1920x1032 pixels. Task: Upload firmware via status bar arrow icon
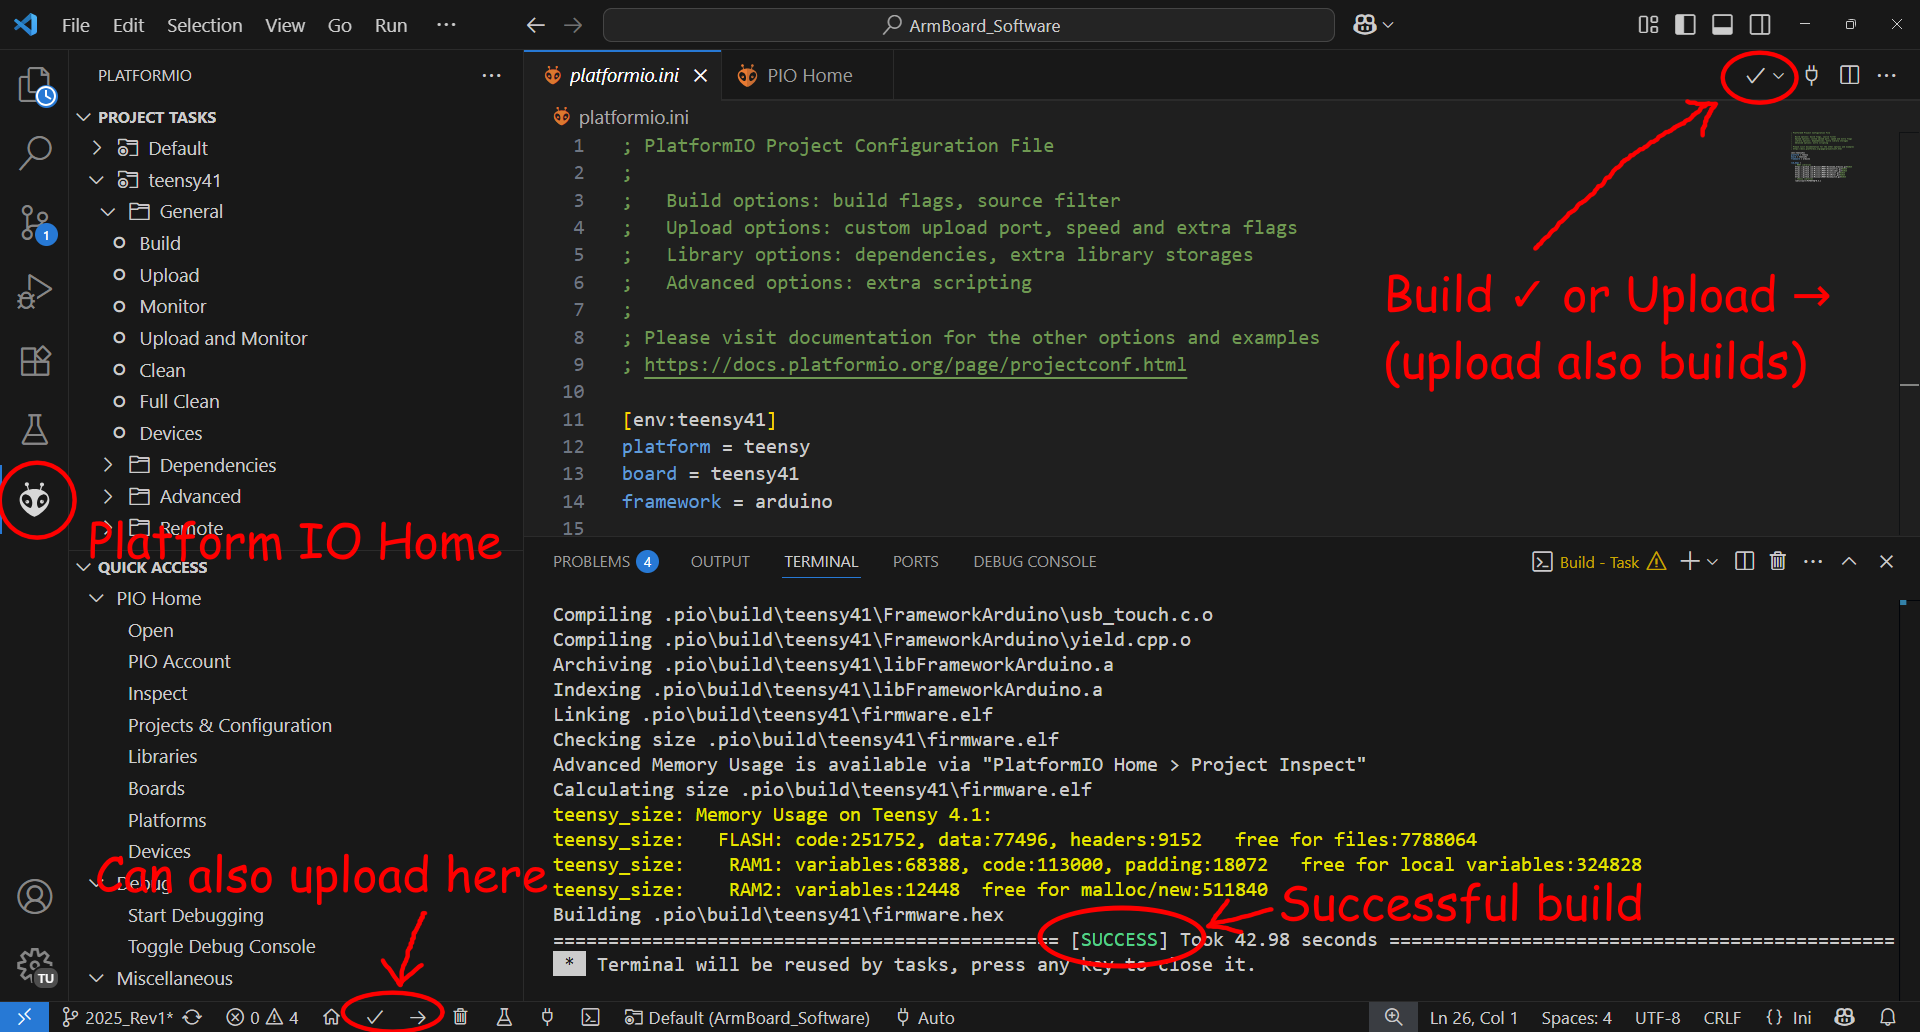click(x=418, y=1015)
